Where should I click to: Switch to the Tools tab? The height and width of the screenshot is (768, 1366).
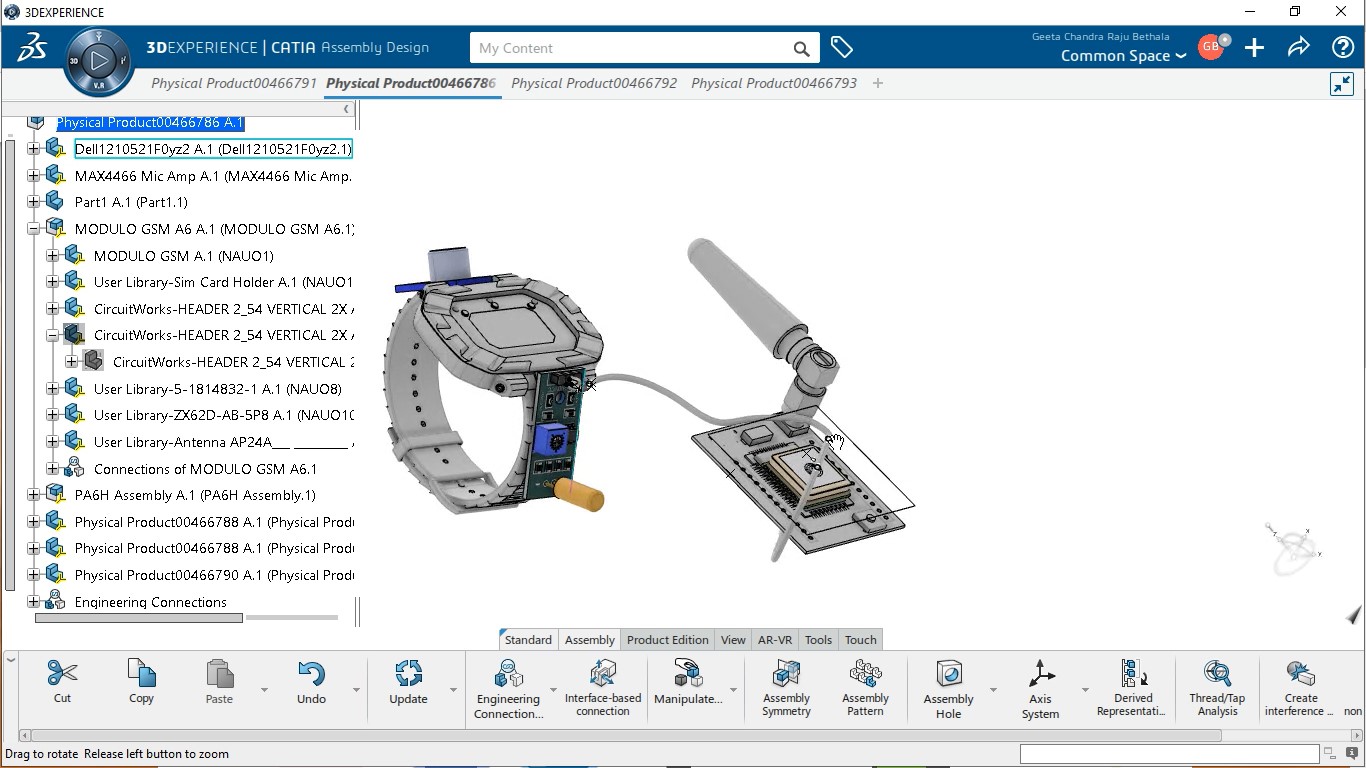[818, 640]
